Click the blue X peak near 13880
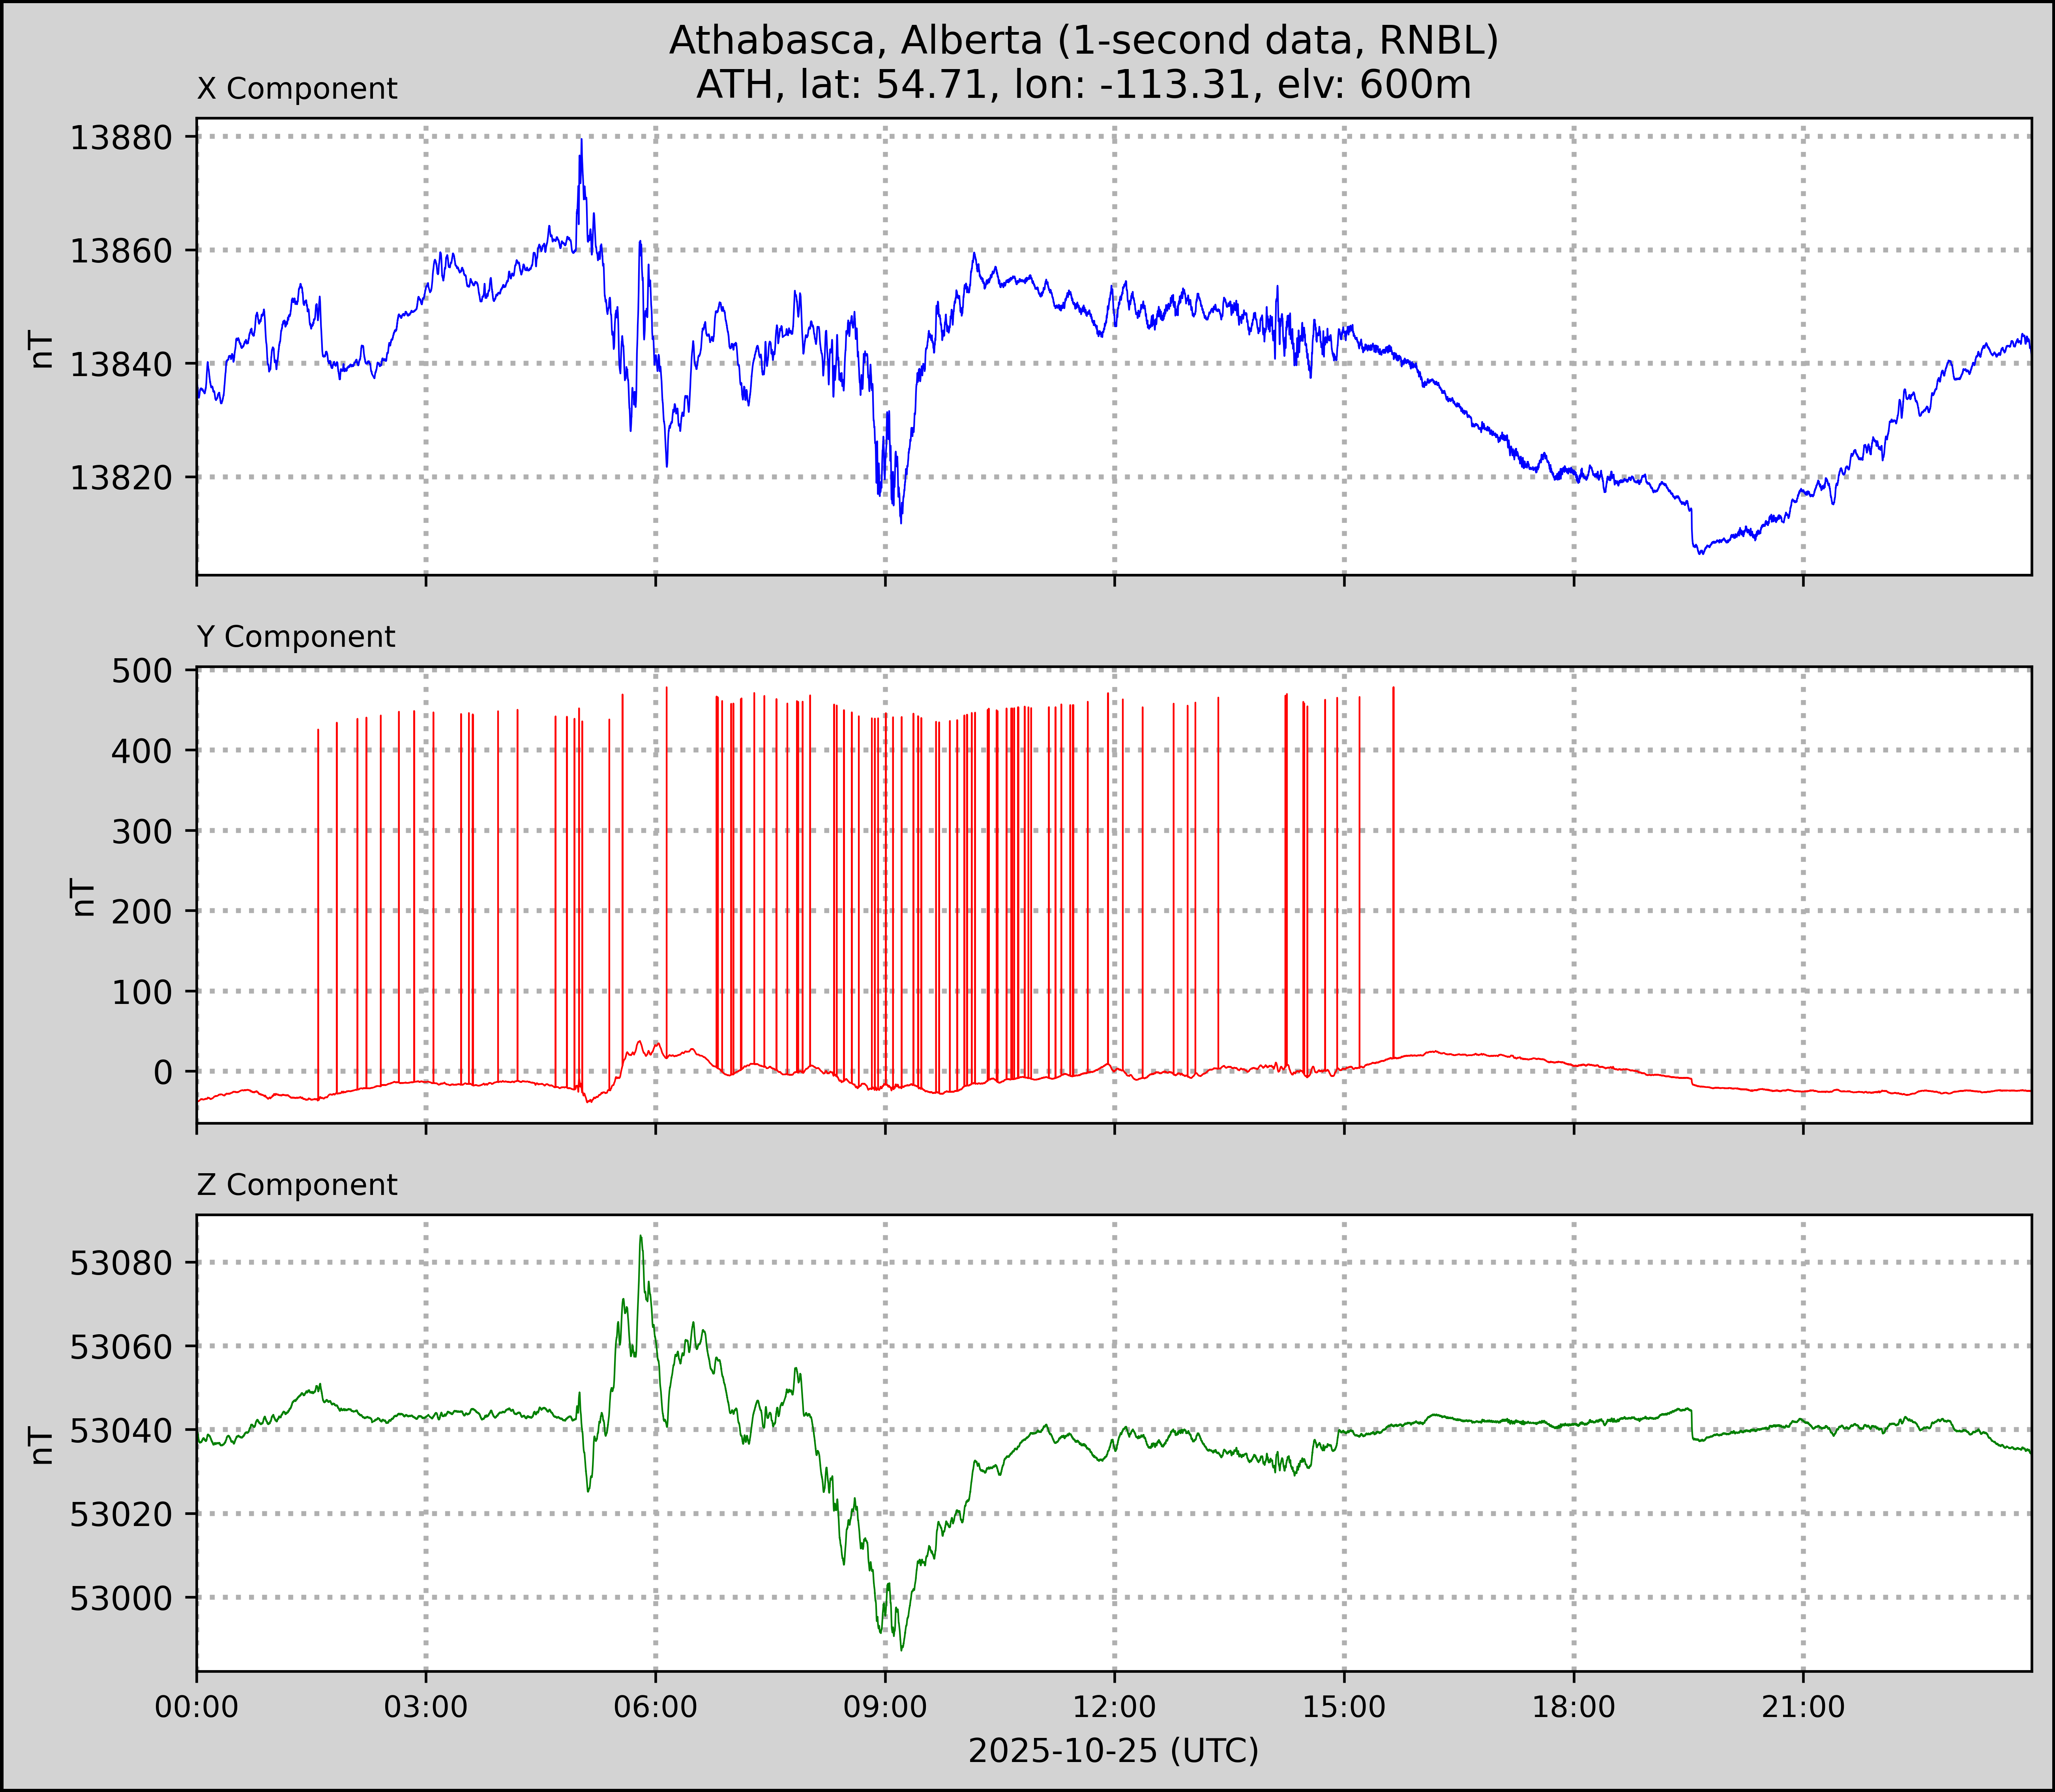 [581, 142]
